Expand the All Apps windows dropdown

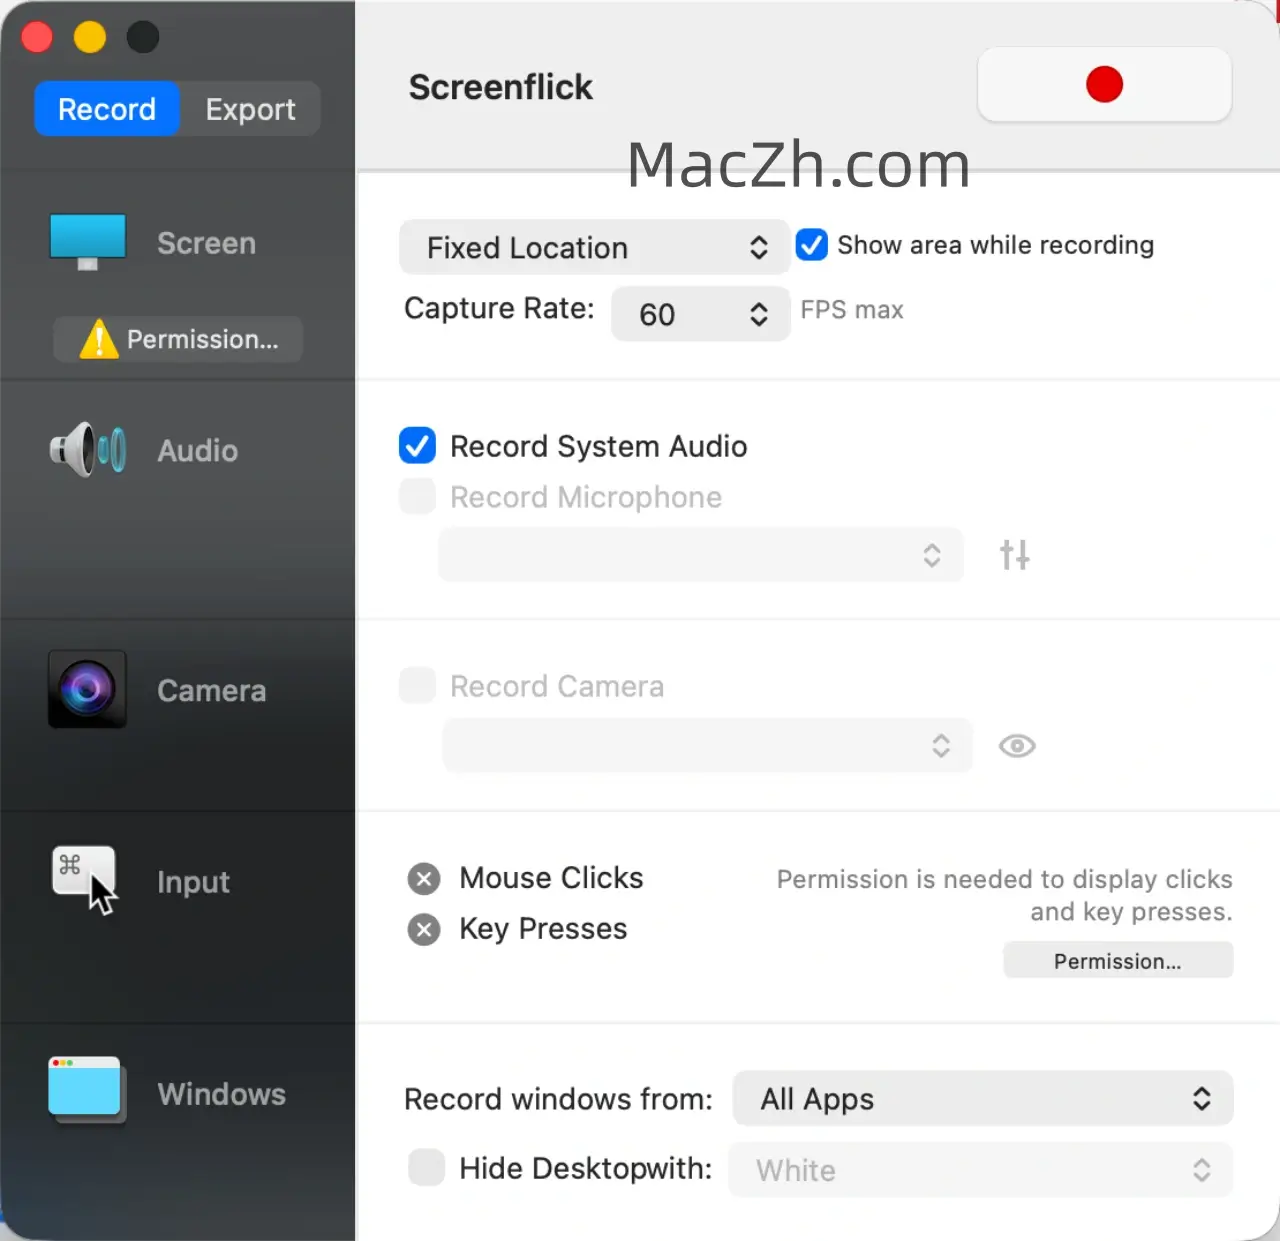(982, 1099)
